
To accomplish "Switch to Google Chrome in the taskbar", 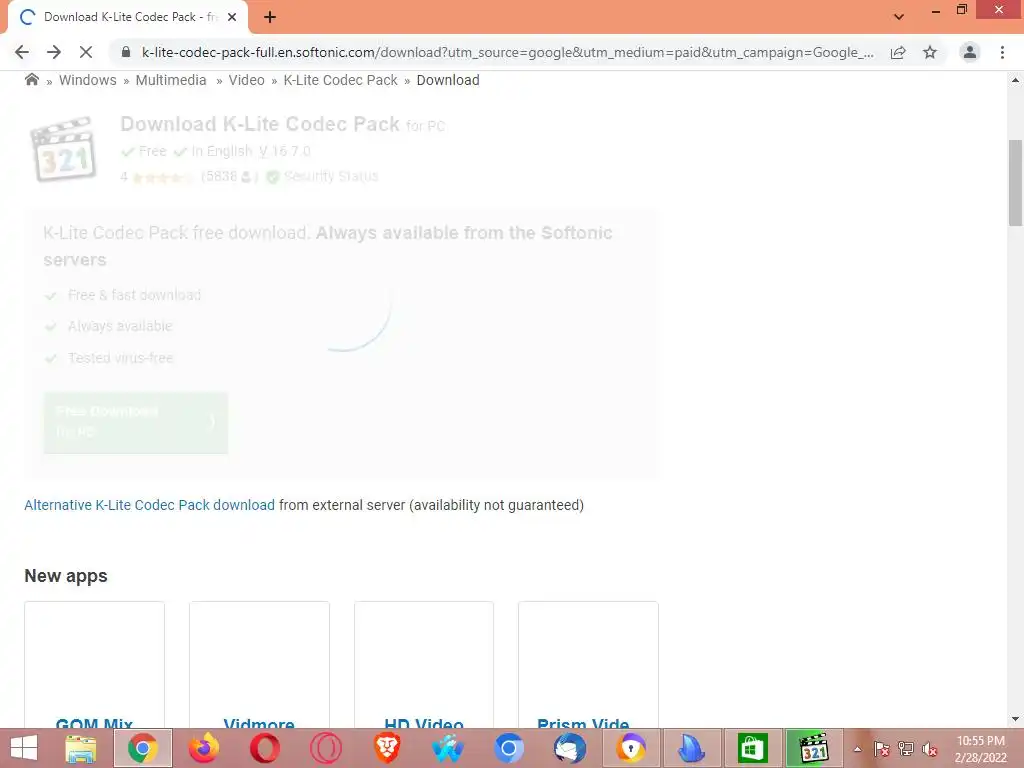I will click(x=143, y=748).
